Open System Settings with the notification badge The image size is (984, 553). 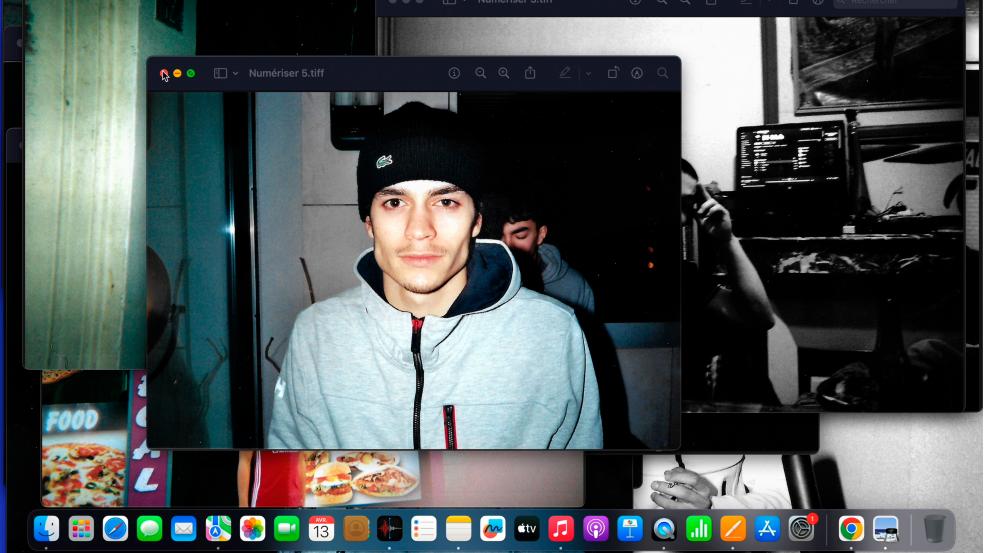(801, 529)
